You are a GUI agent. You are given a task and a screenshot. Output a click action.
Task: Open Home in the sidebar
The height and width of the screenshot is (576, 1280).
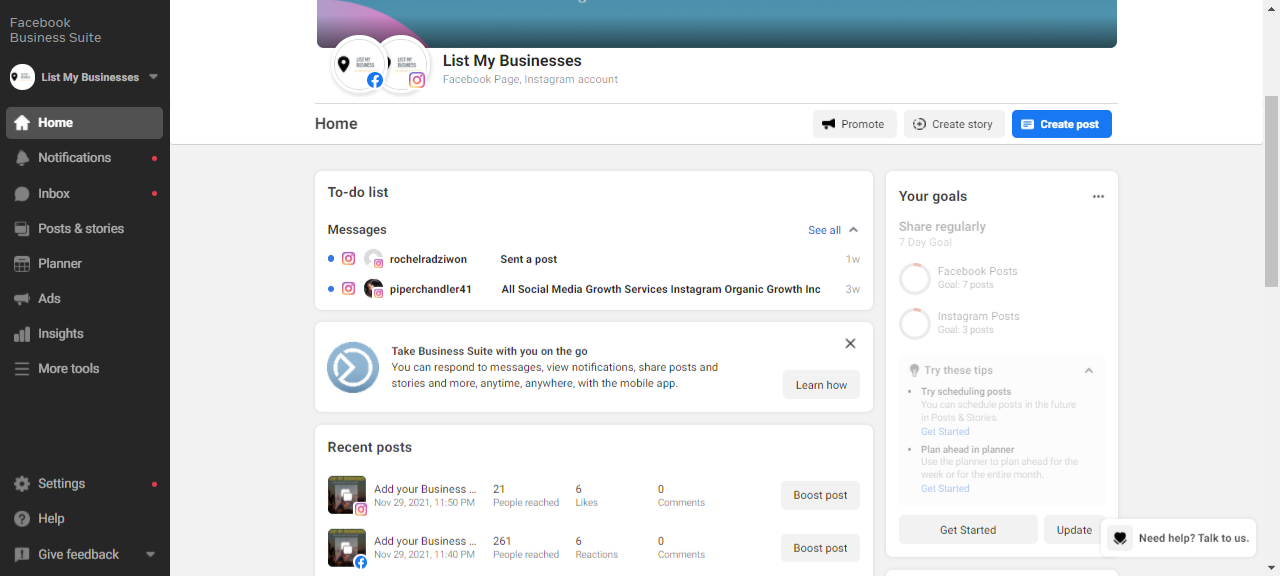[84, 123]
